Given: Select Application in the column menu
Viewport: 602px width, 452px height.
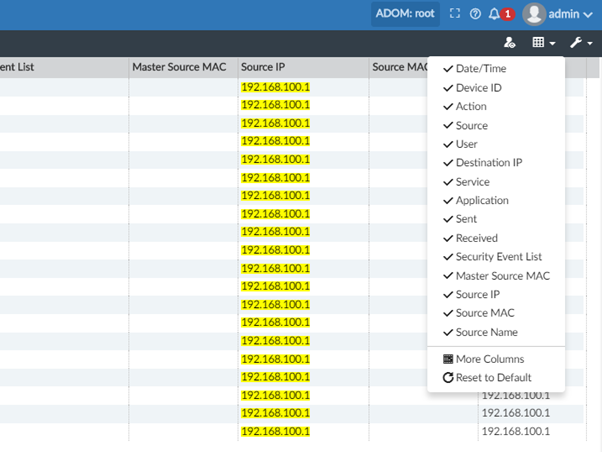Looking at the screenshot, I should point(482,200).
